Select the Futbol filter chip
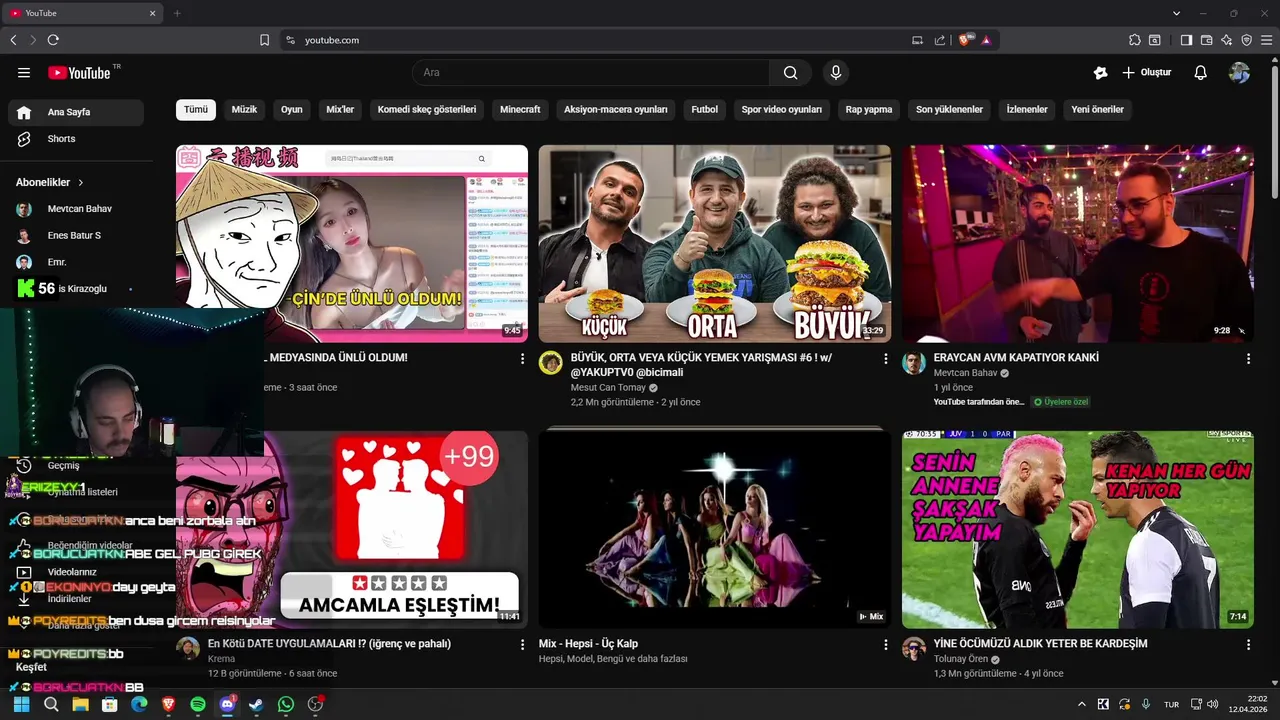 (x=705, y=109)
